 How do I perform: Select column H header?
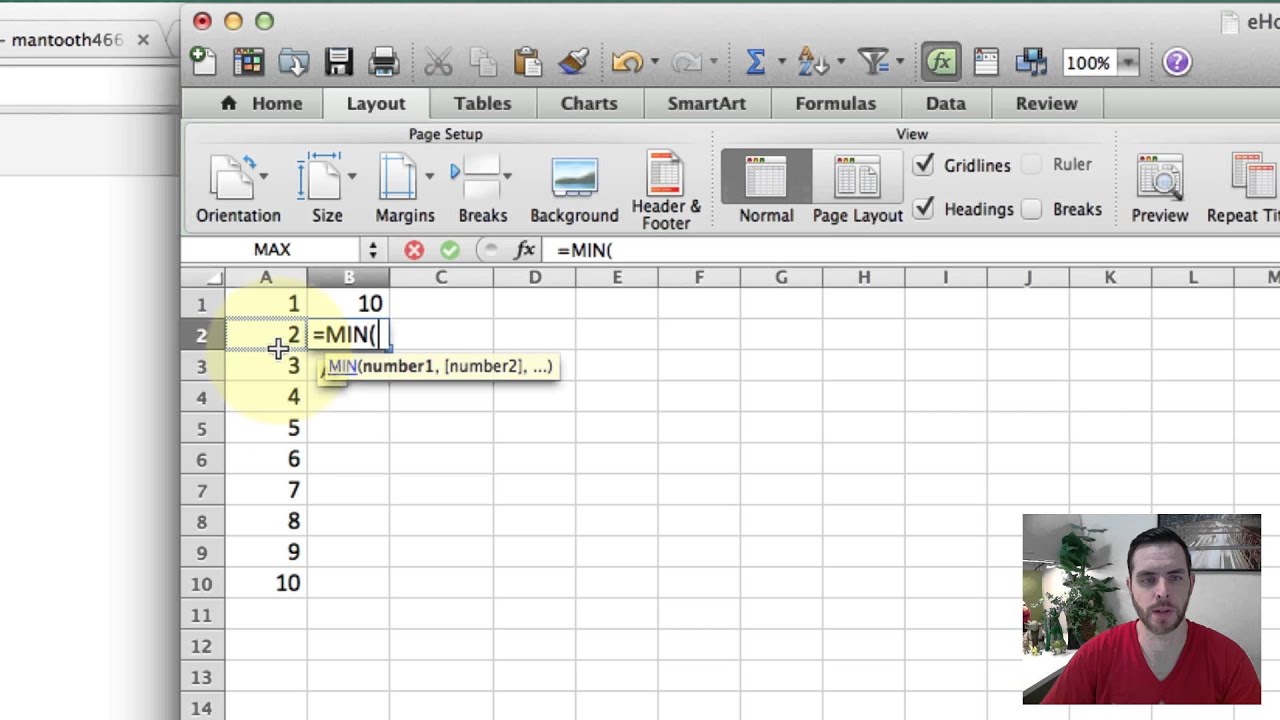click(863, 277)
